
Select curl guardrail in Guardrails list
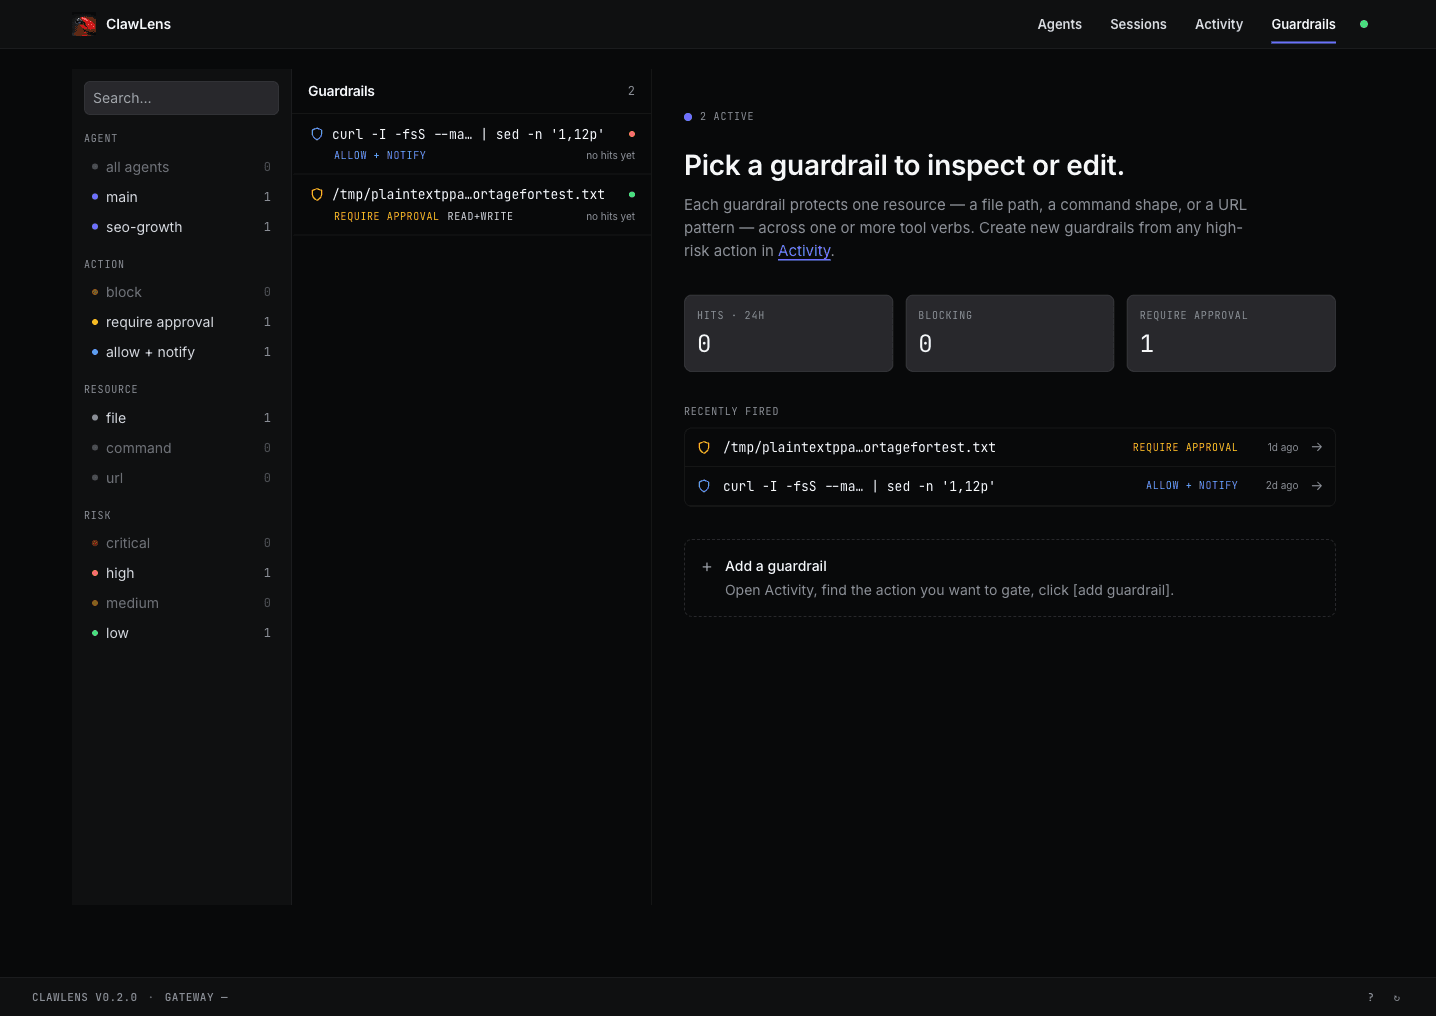pyautogui.click(x=471, y=144)
